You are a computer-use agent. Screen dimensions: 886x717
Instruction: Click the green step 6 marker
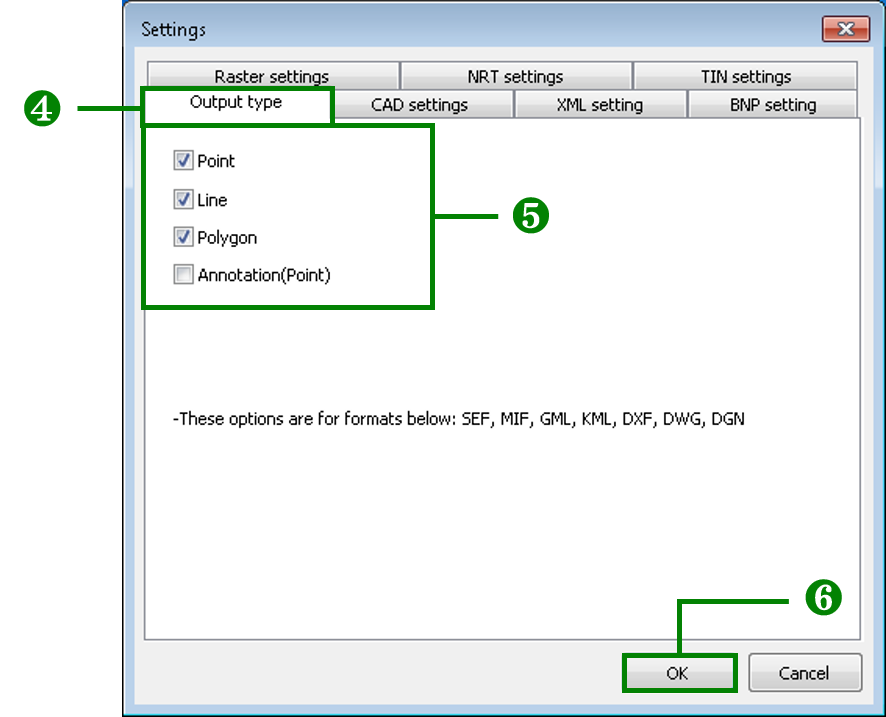pos(823,599)
